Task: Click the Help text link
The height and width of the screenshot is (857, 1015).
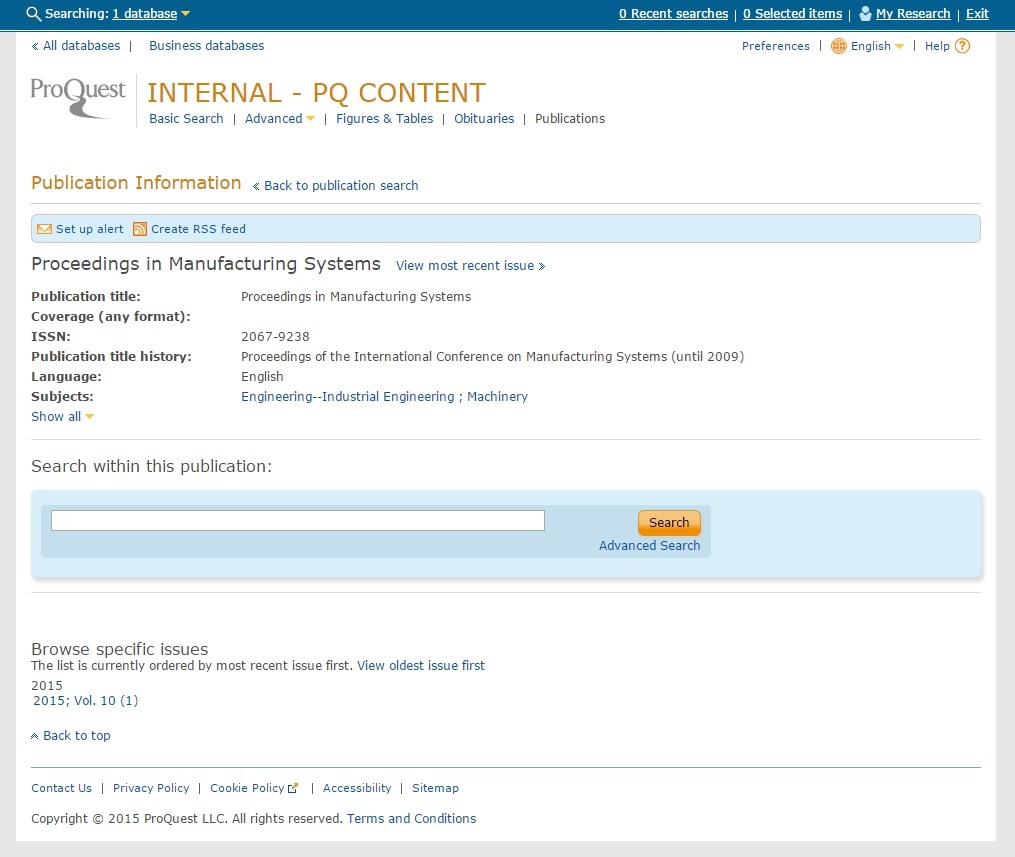Action: click(x=937, y=46)
